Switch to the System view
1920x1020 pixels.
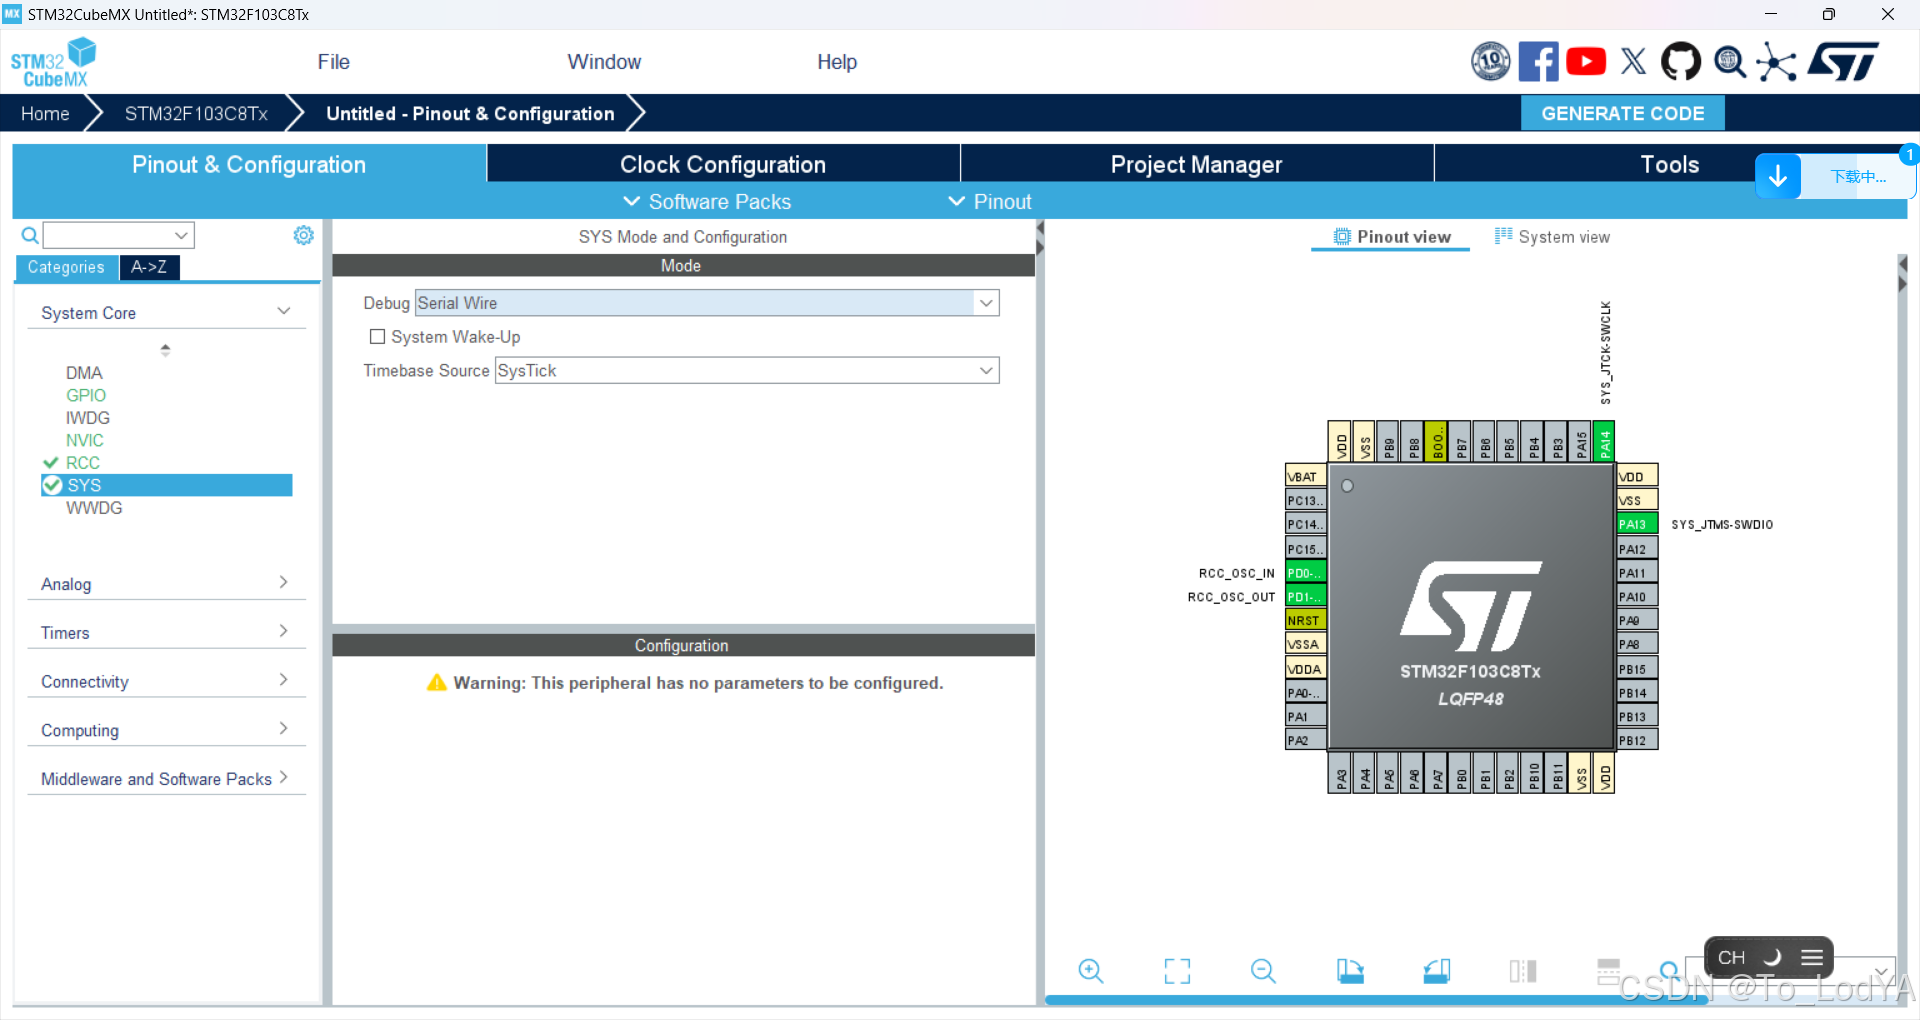tap(1552, 237)
